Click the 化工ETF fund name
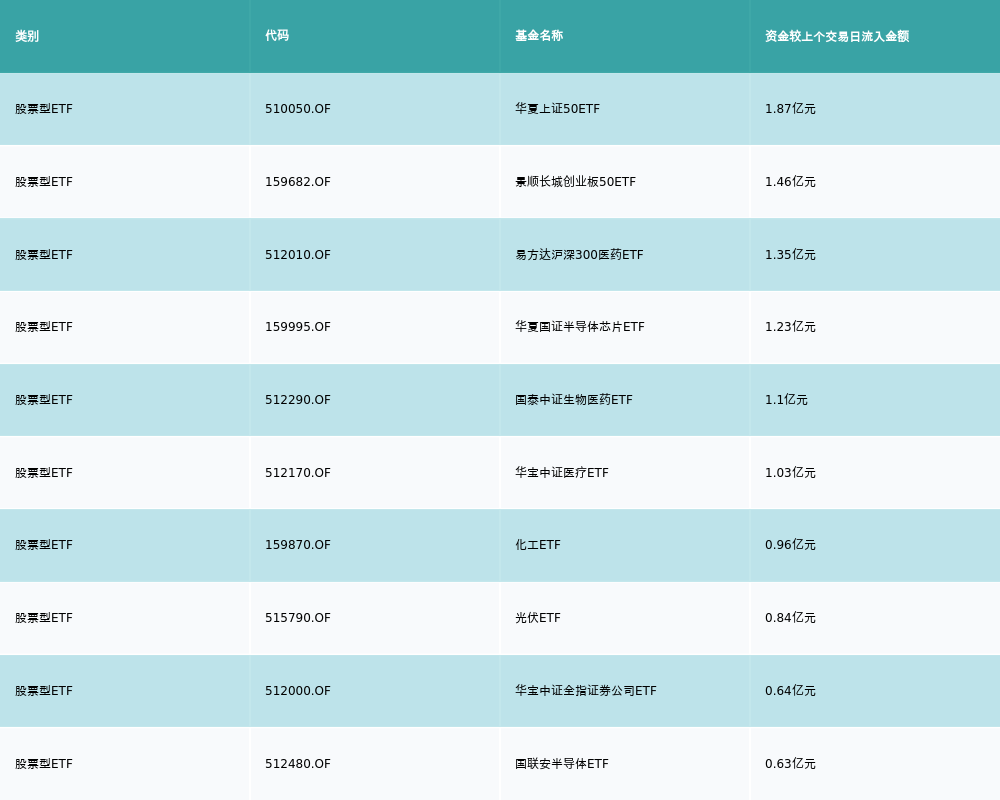Screen dimensions: 1000x800 click(538, 545)
